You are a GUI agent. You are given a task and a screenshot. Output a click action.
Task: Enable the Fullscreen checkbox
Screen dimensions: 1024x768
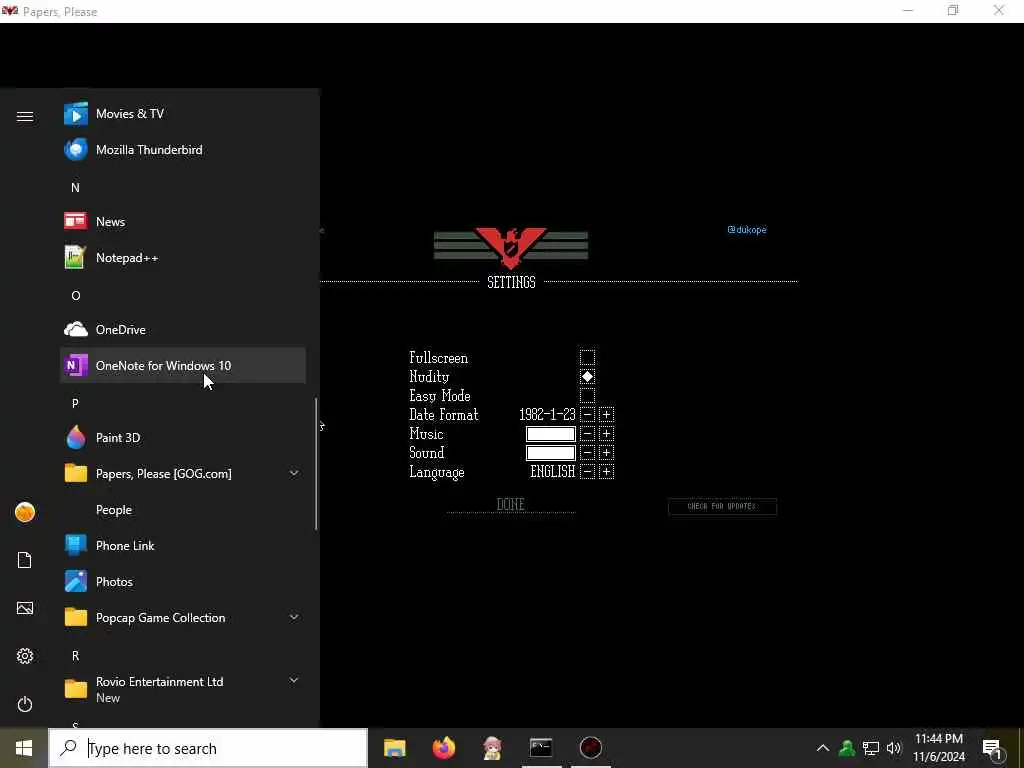click(x=587, y=357)
